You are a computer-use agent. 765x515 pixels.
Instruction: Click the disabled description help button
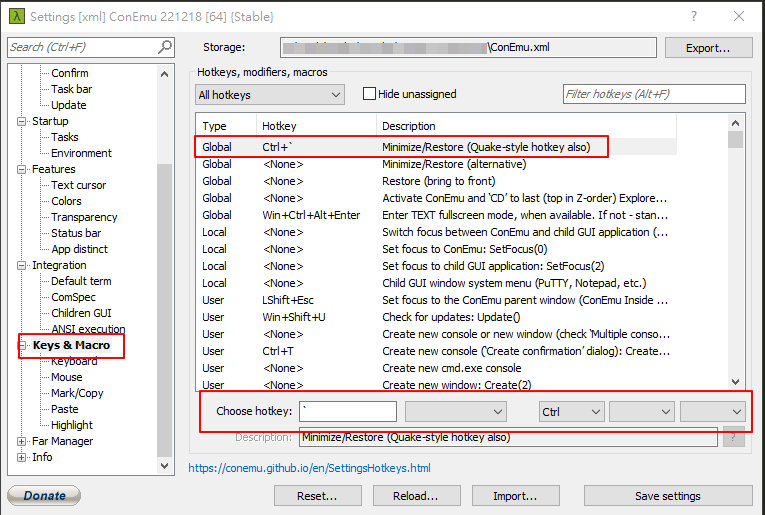click(x=733, y=437)
